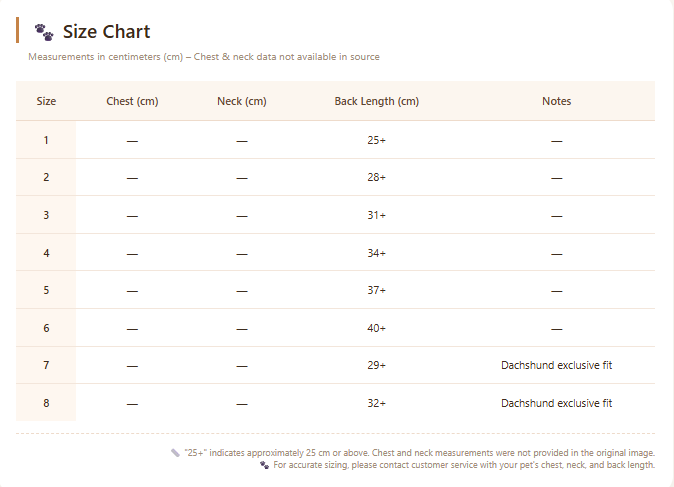The image size is (674, 487).
Task: Select the size 1 row label
Action: (46, 140)
